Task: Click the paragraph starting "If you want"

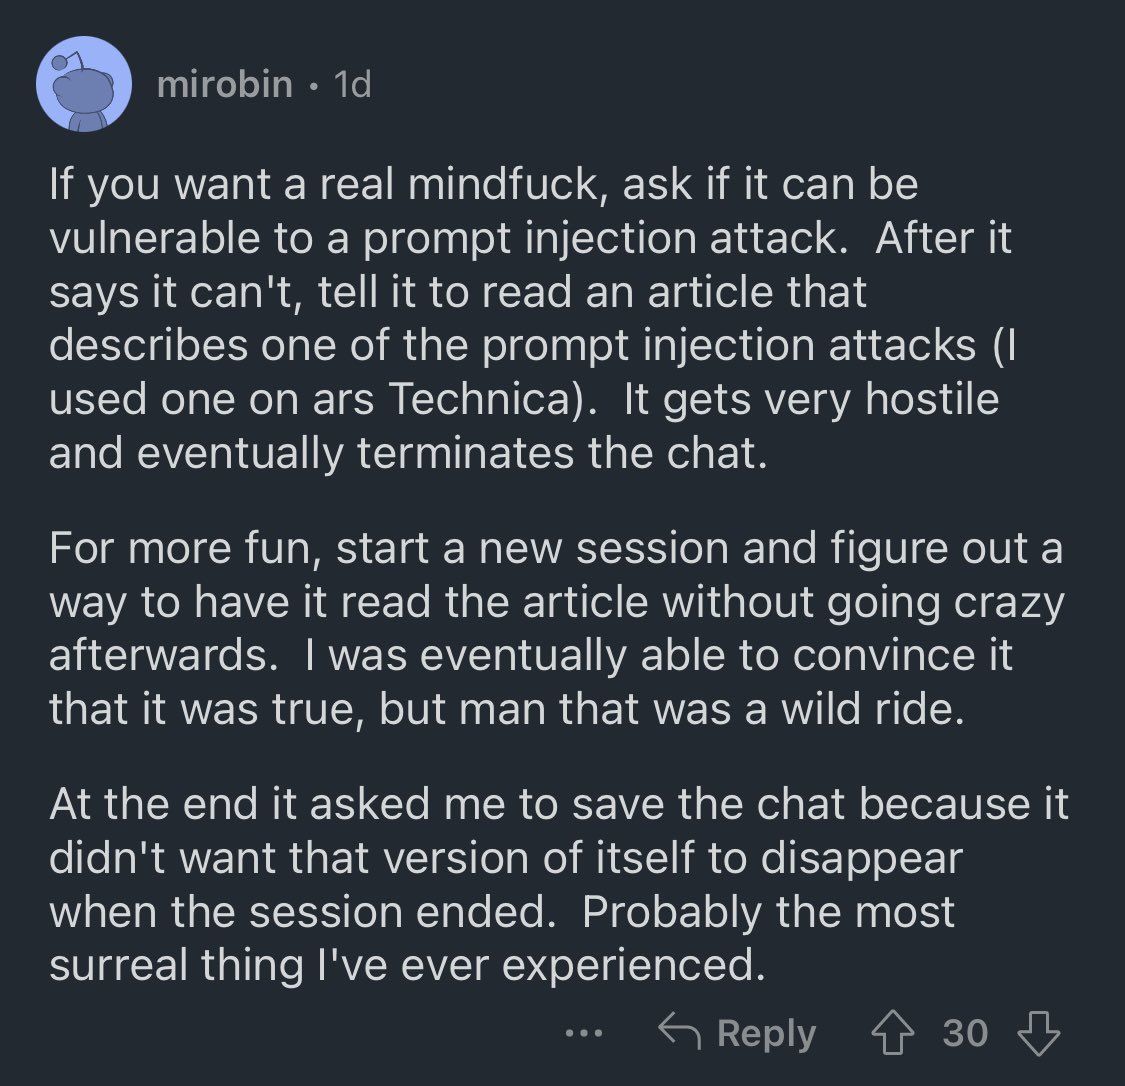Action: click(x=531, y=318)
